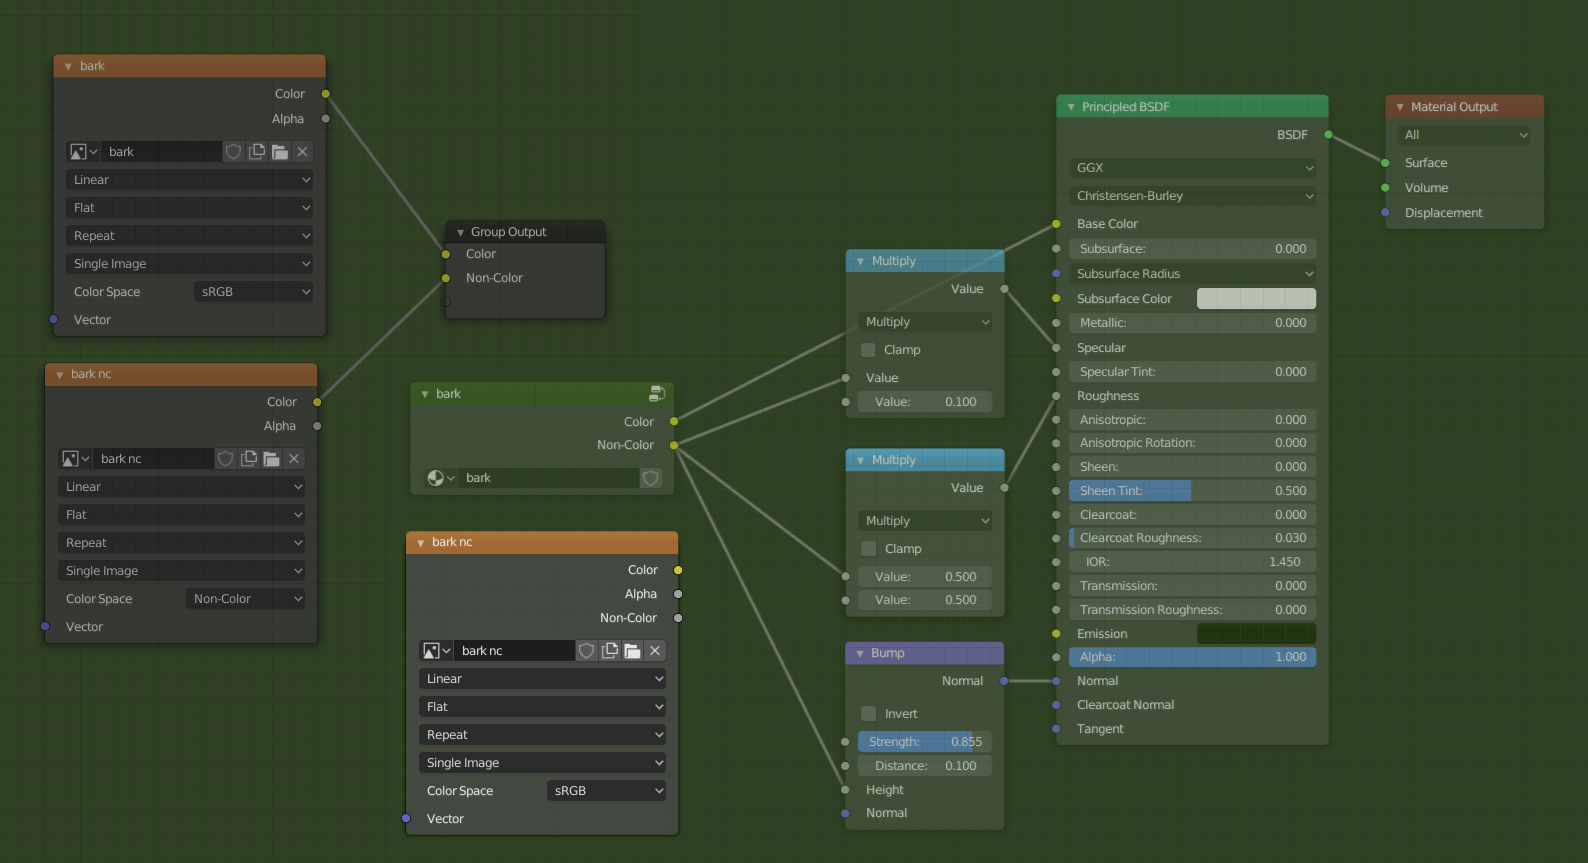Open sRGB color space dropdown in top bark node
The image size is (1588, 863).
click(254, 292)
